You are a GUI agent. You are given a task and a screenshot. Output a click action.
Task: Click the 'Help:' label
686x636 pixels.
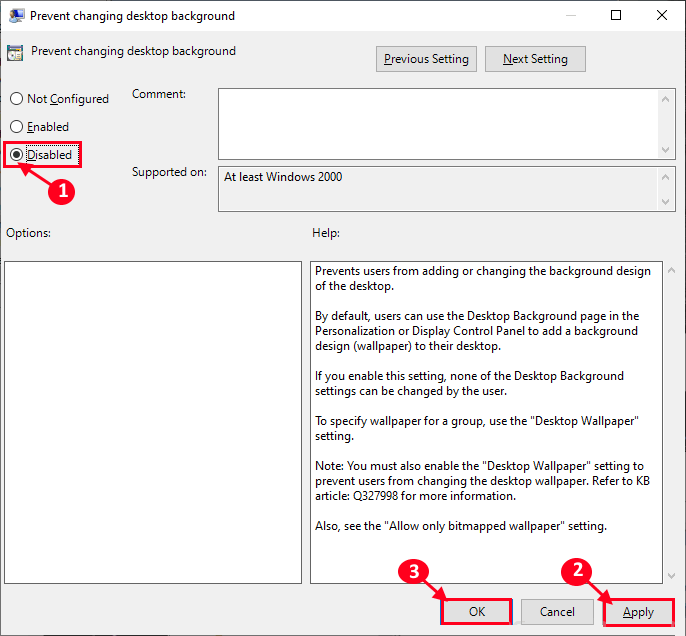coord(326,233)
